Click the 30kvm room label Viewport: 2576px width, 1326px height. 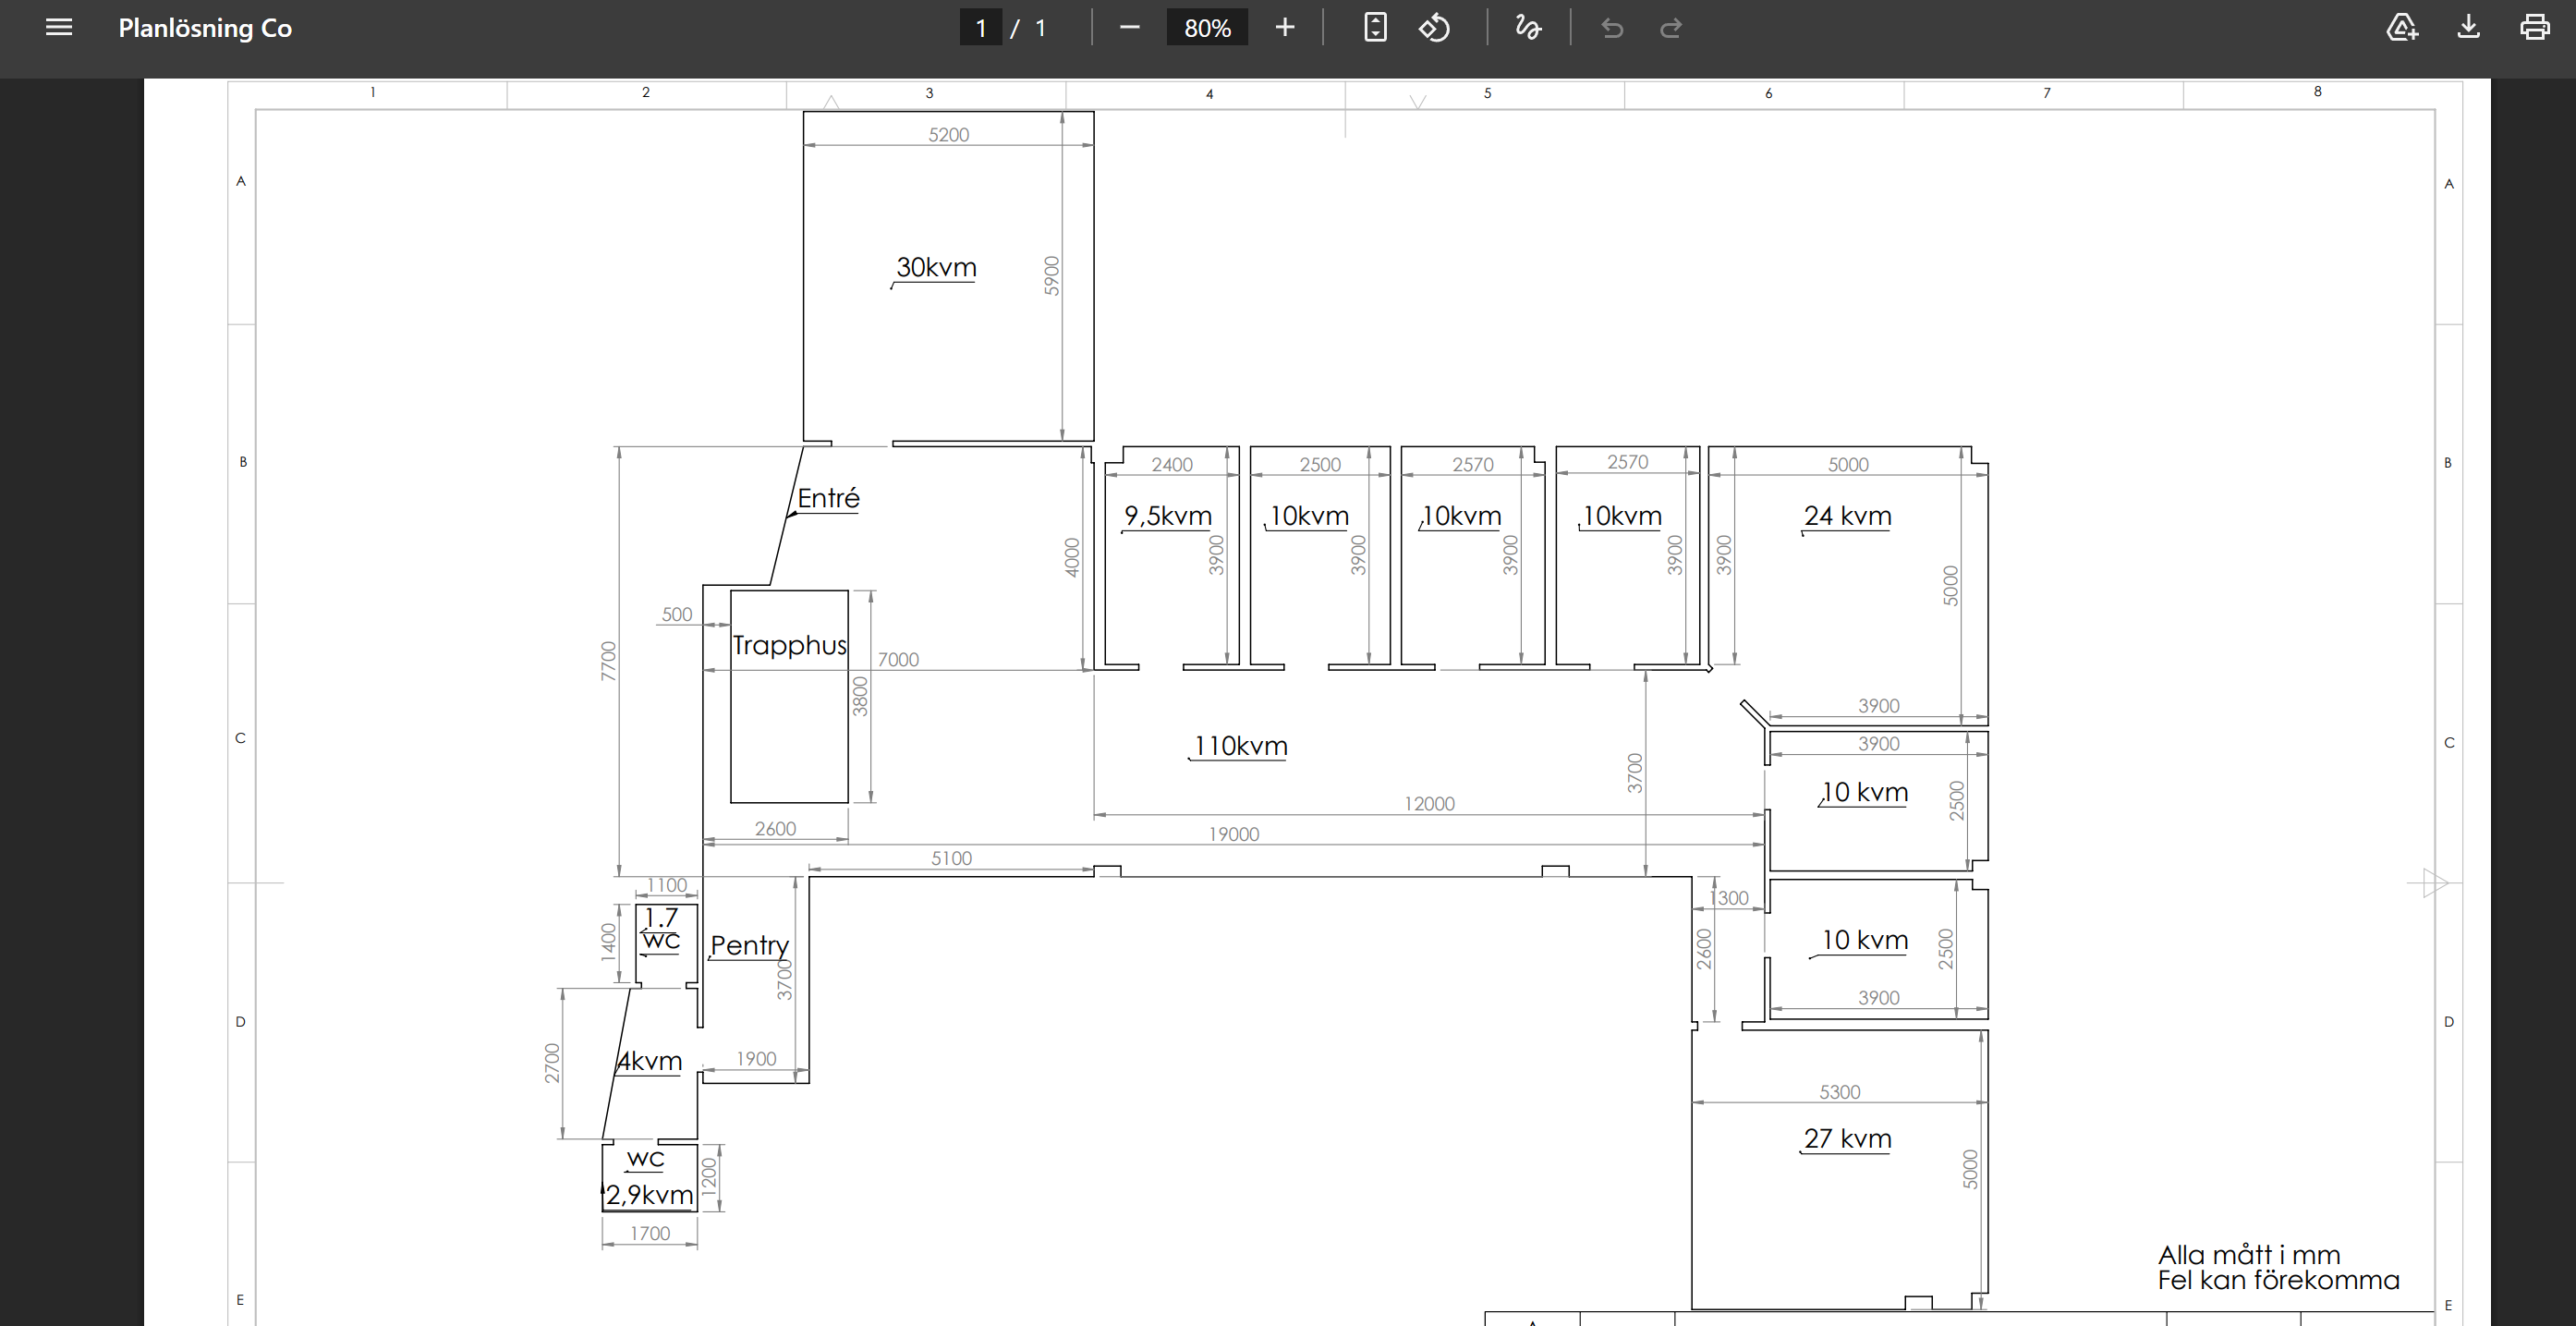coord(936,267)
